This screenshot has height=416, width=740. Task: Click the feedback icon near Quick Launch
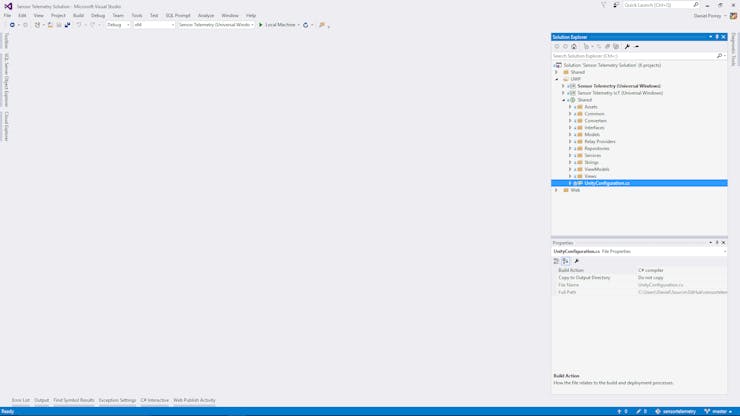(616, 5)
